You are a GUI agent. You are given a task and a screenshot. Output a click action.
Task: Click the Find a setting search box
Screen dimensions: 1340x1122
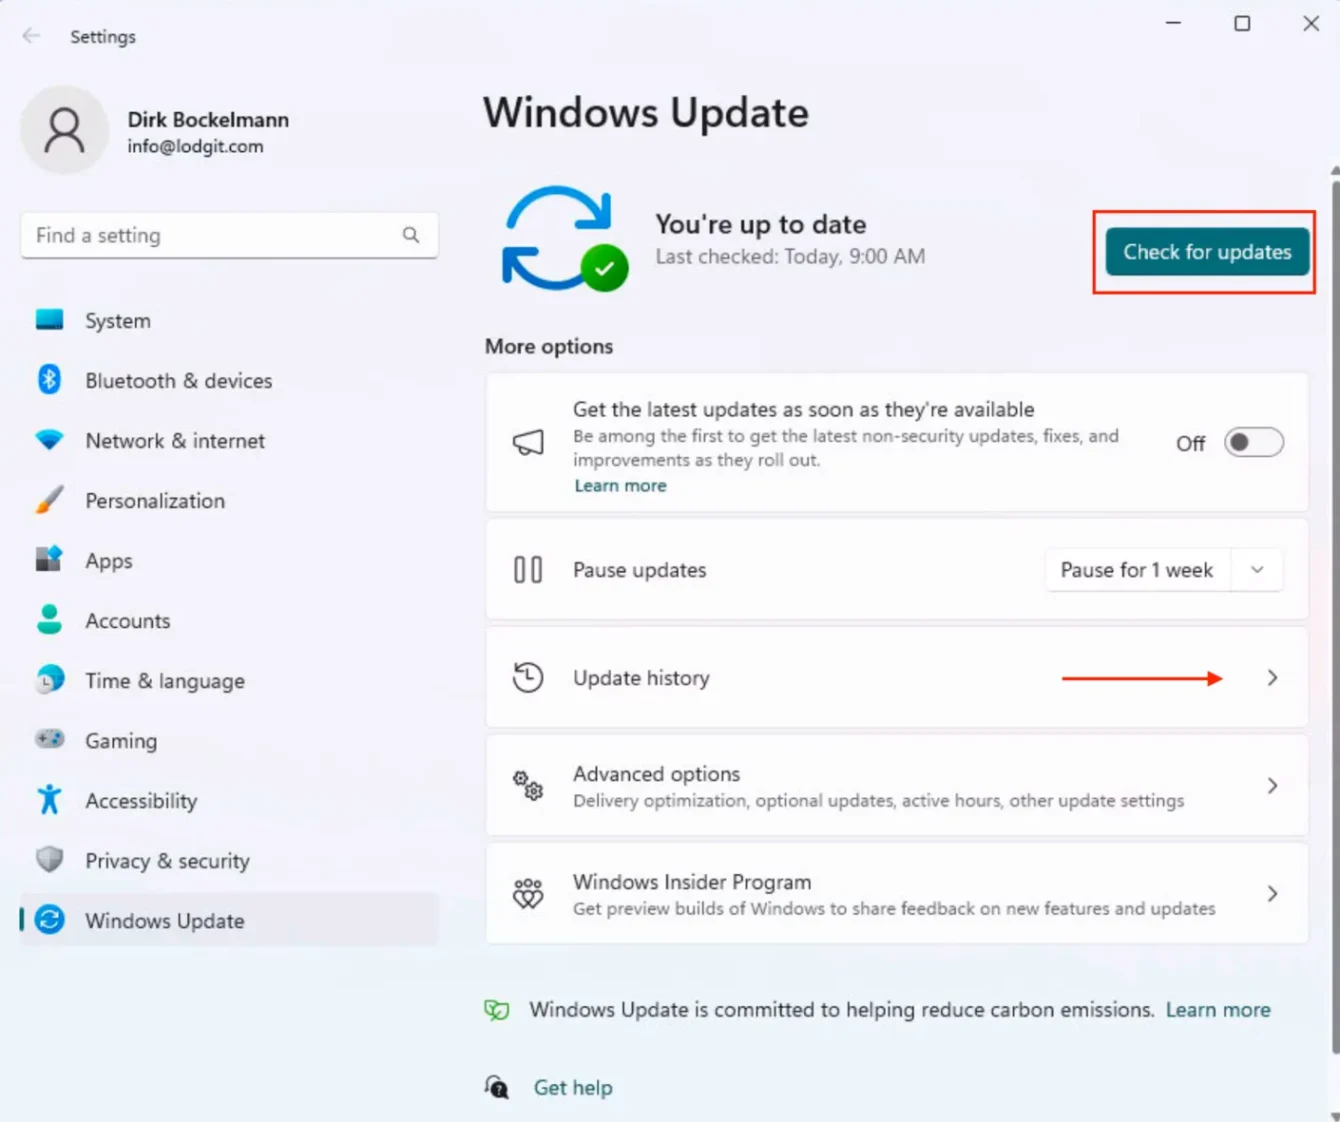[x=229, y=235]
